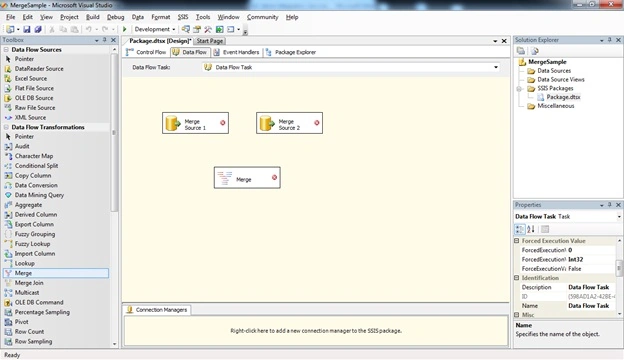
Task: Select Pivot transformation in toolbox
Action: tap(21, 322)
